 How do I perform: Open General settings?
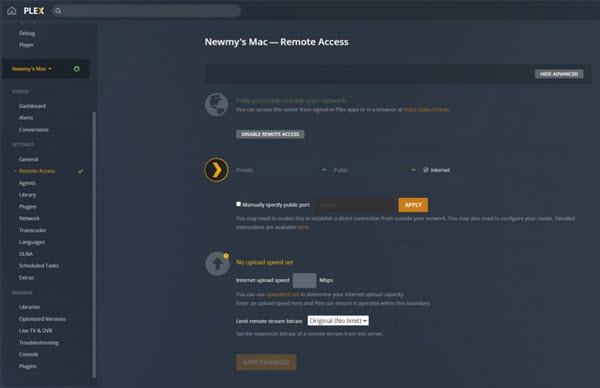pyautogui.click(x=28, y=159)
